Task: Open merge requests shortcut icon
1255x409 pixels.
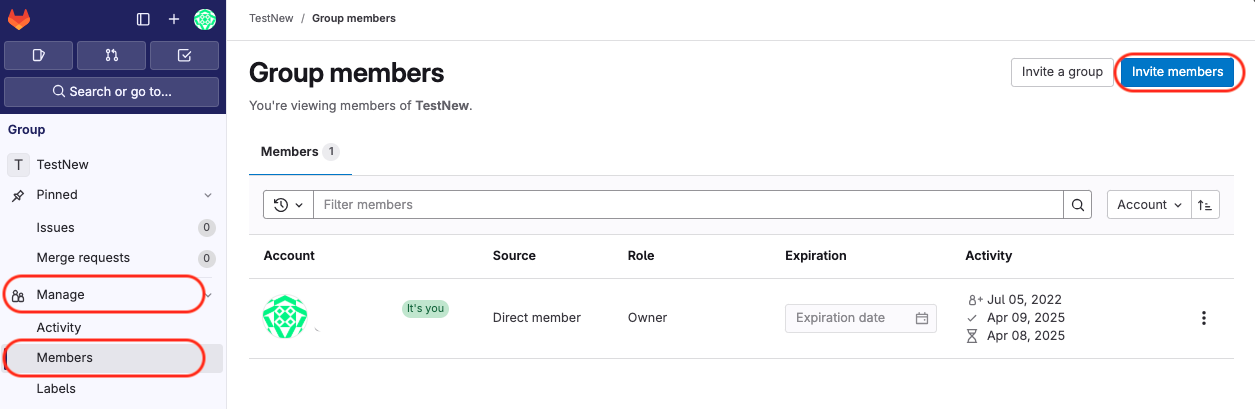Action: point(111,55)
